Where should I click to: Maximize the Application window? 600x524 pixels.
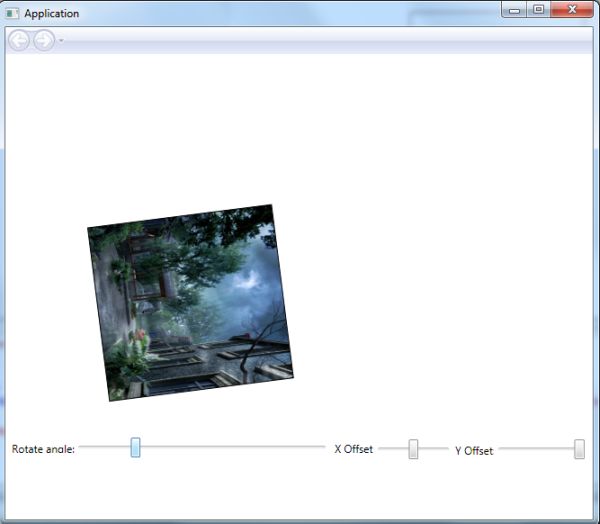pos(539,10)
